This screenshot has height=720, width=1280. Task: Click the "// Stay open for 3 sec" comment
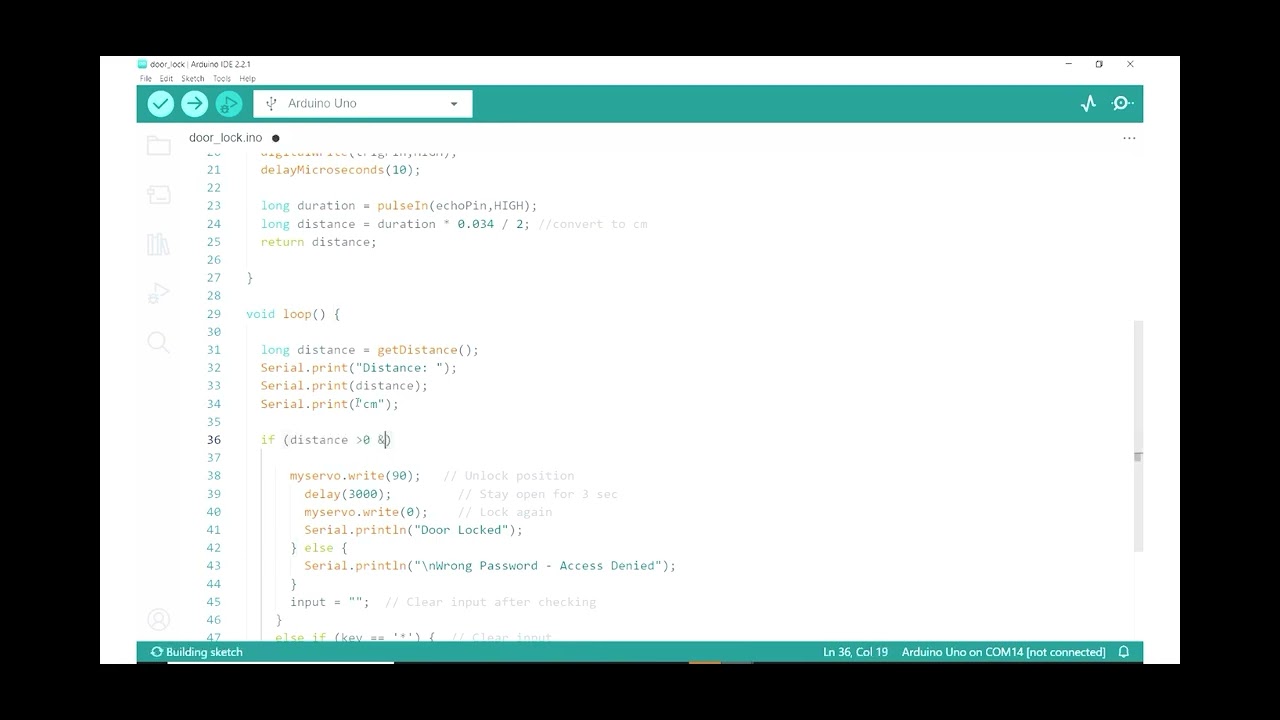(x=538, y=494)
